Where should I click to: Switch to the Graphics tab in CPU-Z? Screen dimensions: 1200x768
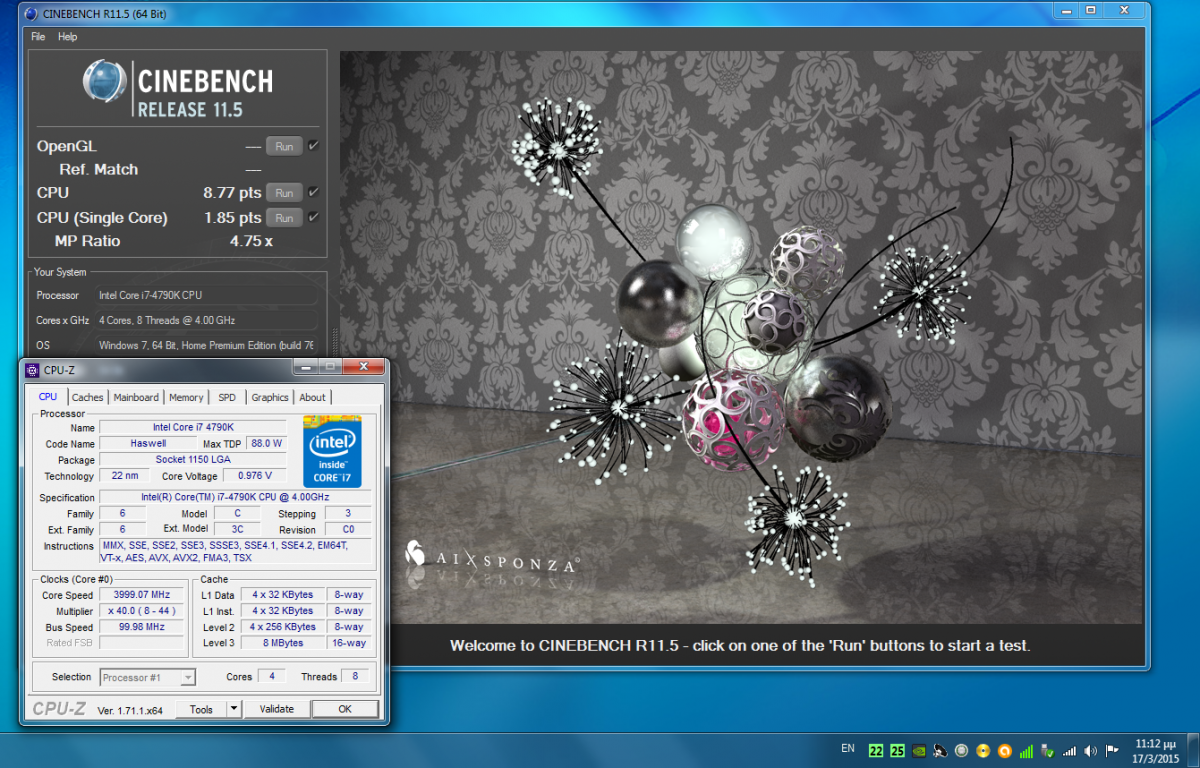[x=270, y=397]
